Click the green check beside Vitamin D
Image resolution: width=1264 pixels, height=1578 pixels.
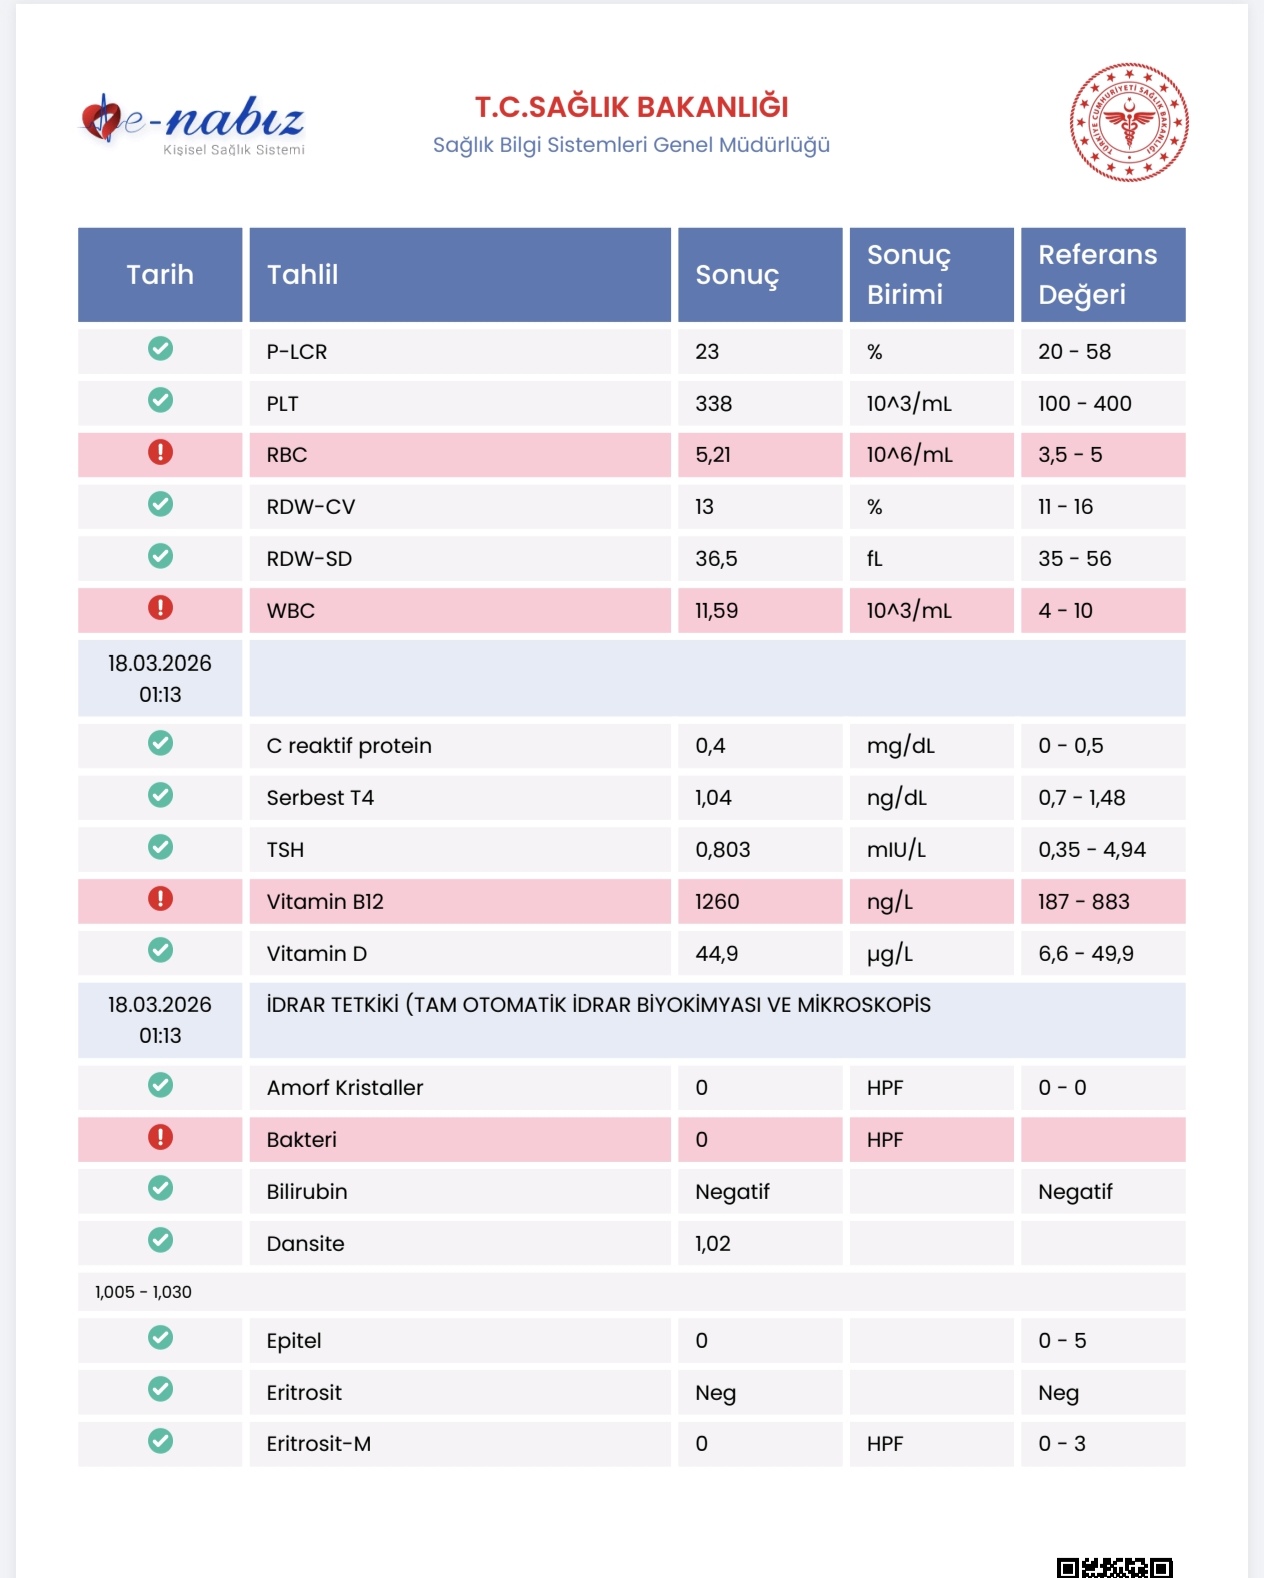(x=160, y=950)
